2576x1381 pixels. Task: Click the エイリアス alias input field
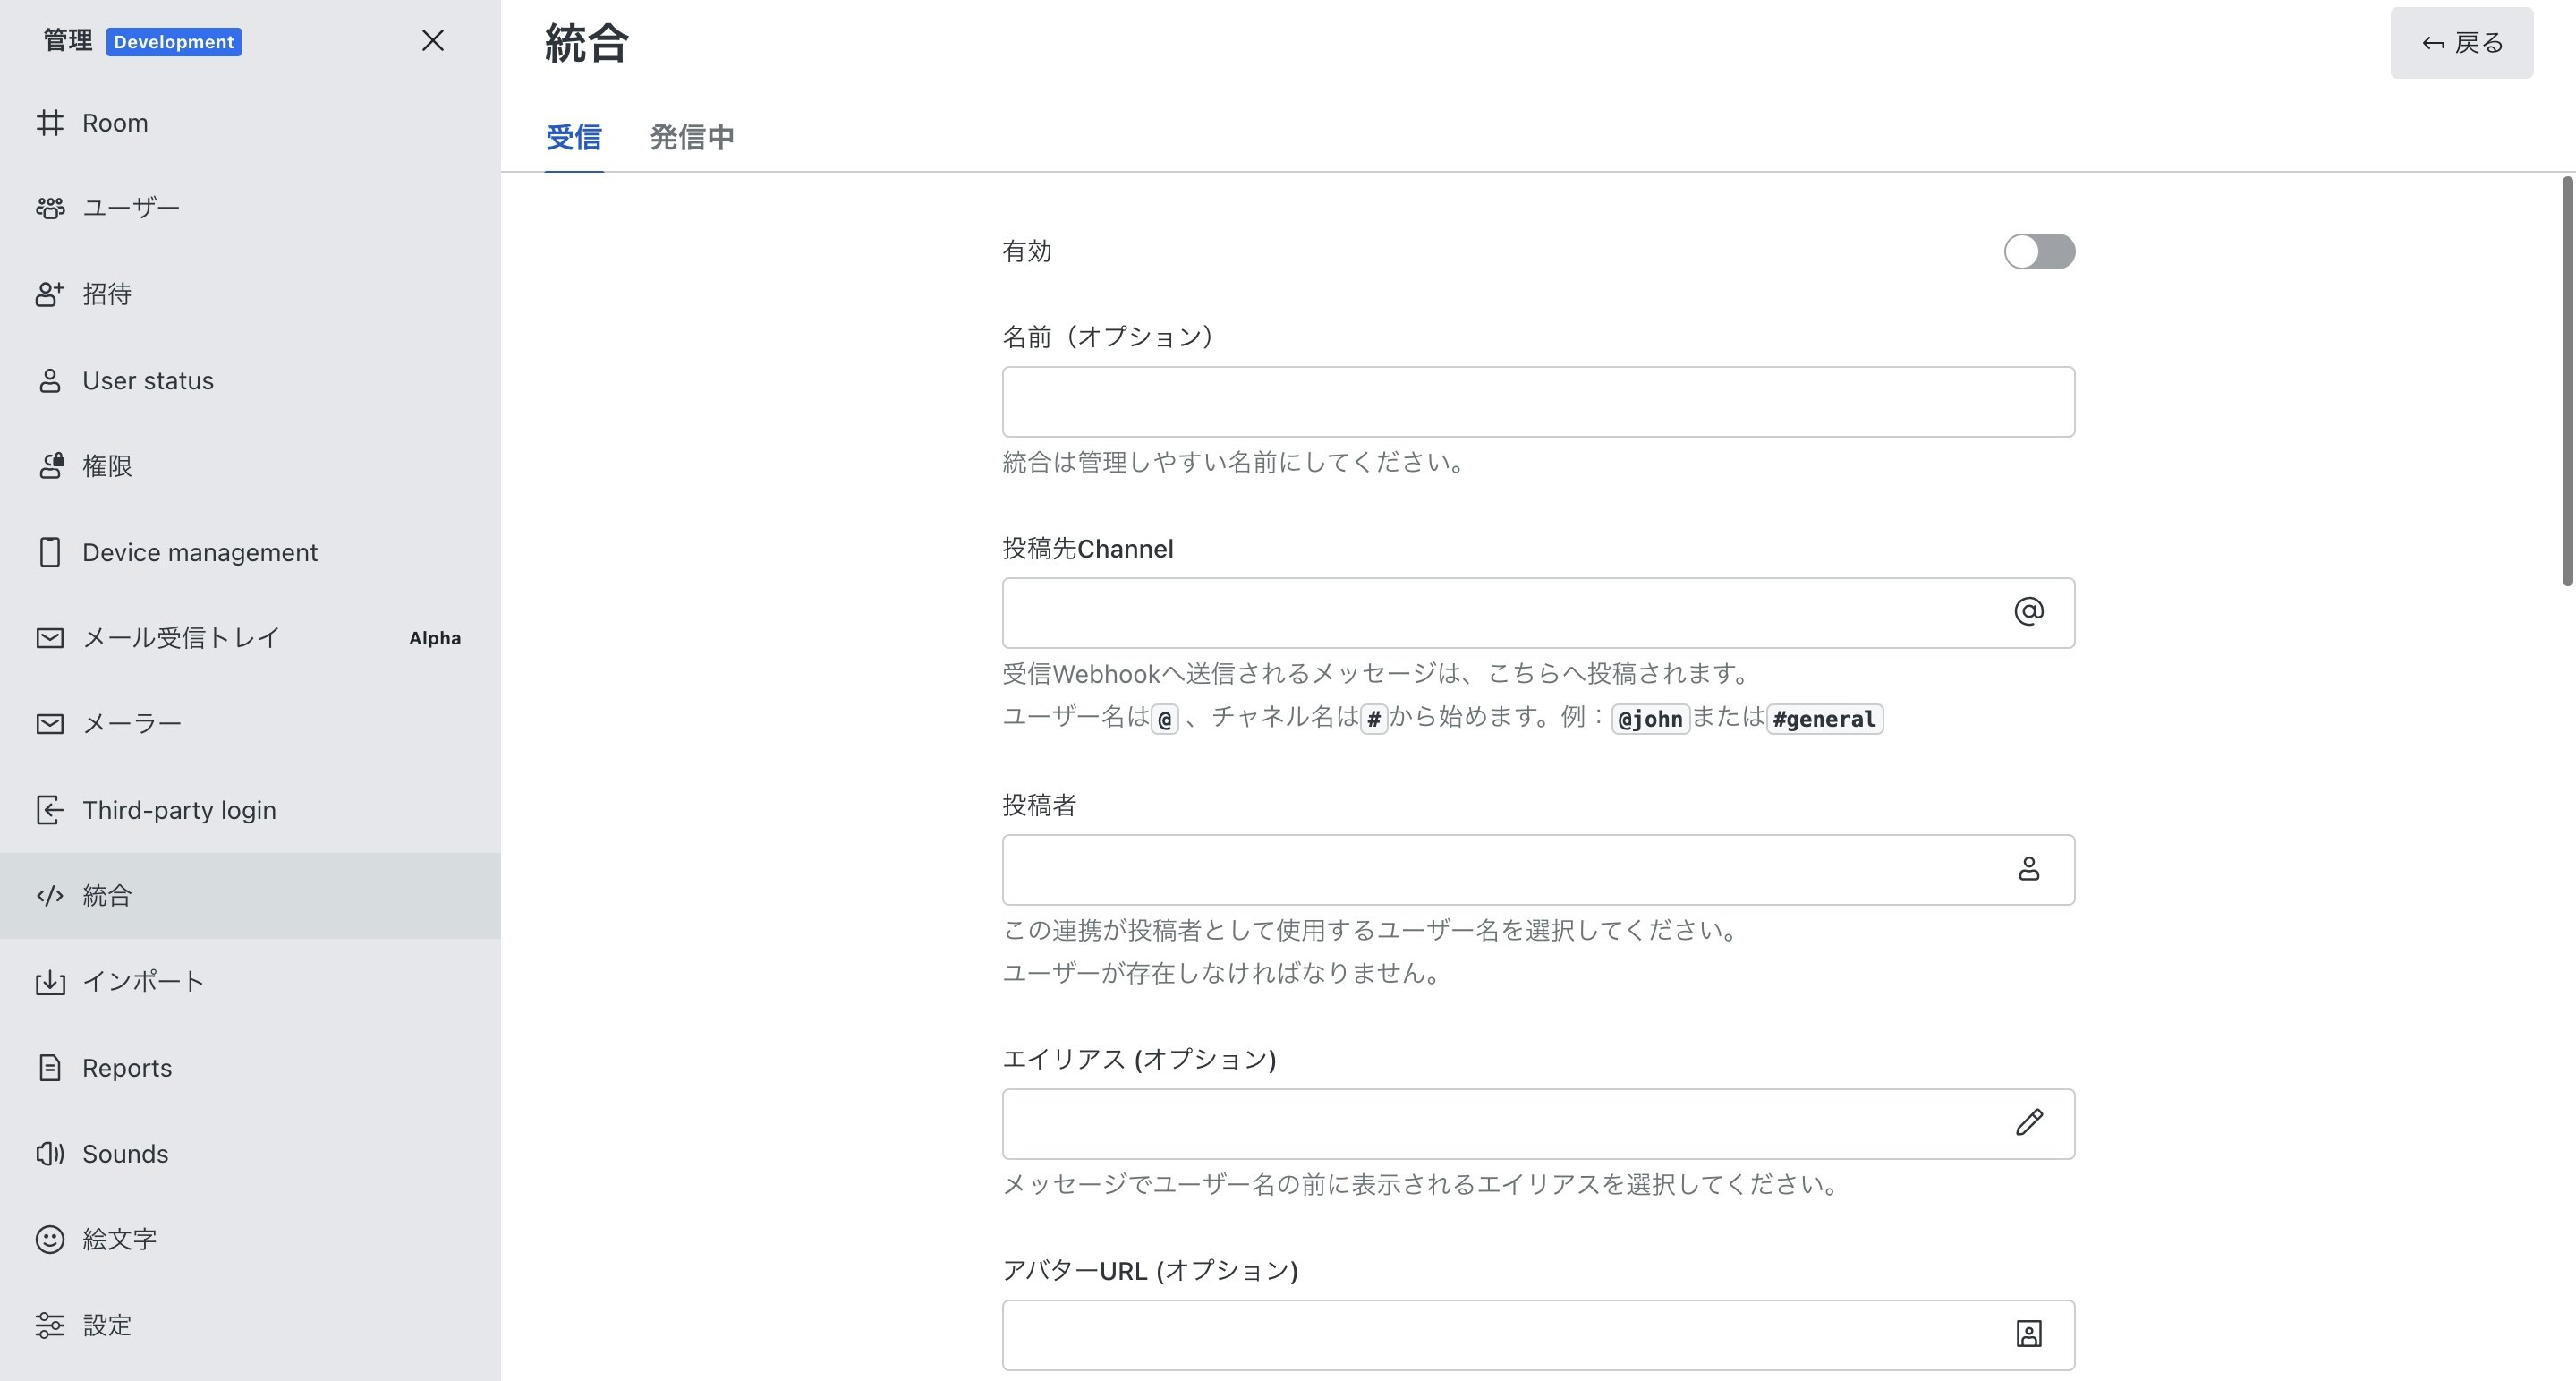point(1500,1124)
